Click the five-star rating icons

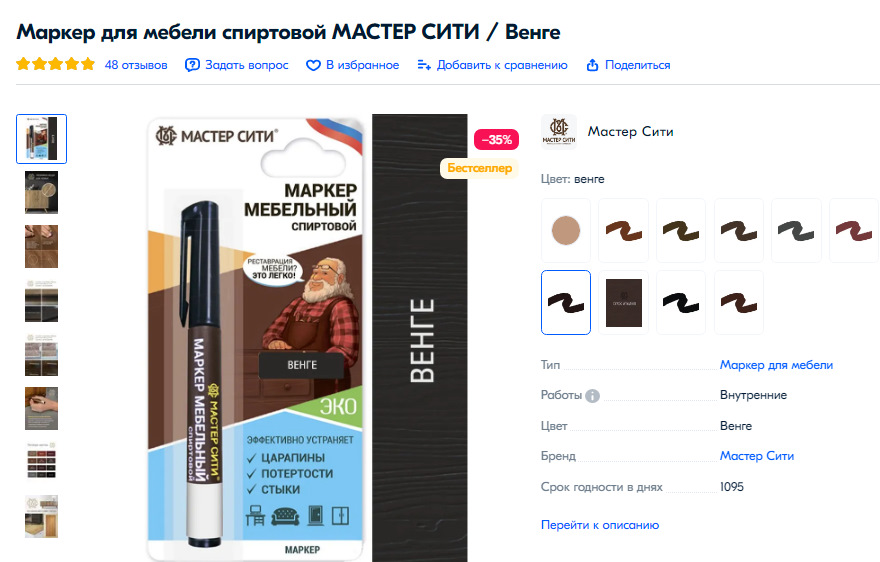coord(56,64)
